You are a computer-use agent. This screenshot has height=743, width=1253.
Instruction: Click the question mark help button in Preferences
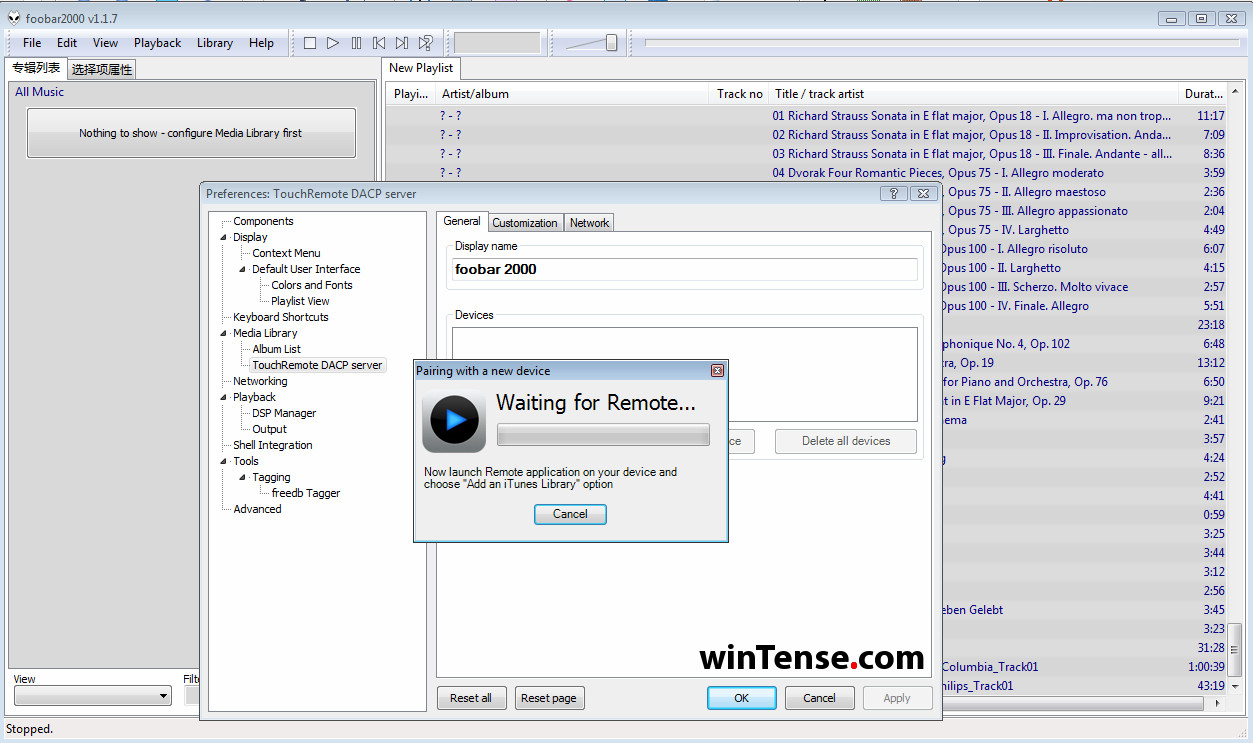point(893,194)
